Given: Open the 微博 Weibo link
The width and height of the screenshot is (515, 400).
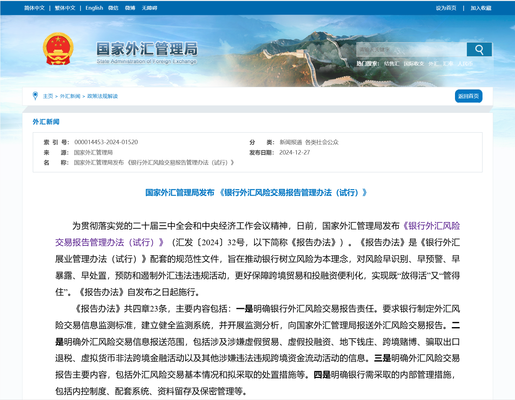Looking at the screenshot, I should pos(130,8).
